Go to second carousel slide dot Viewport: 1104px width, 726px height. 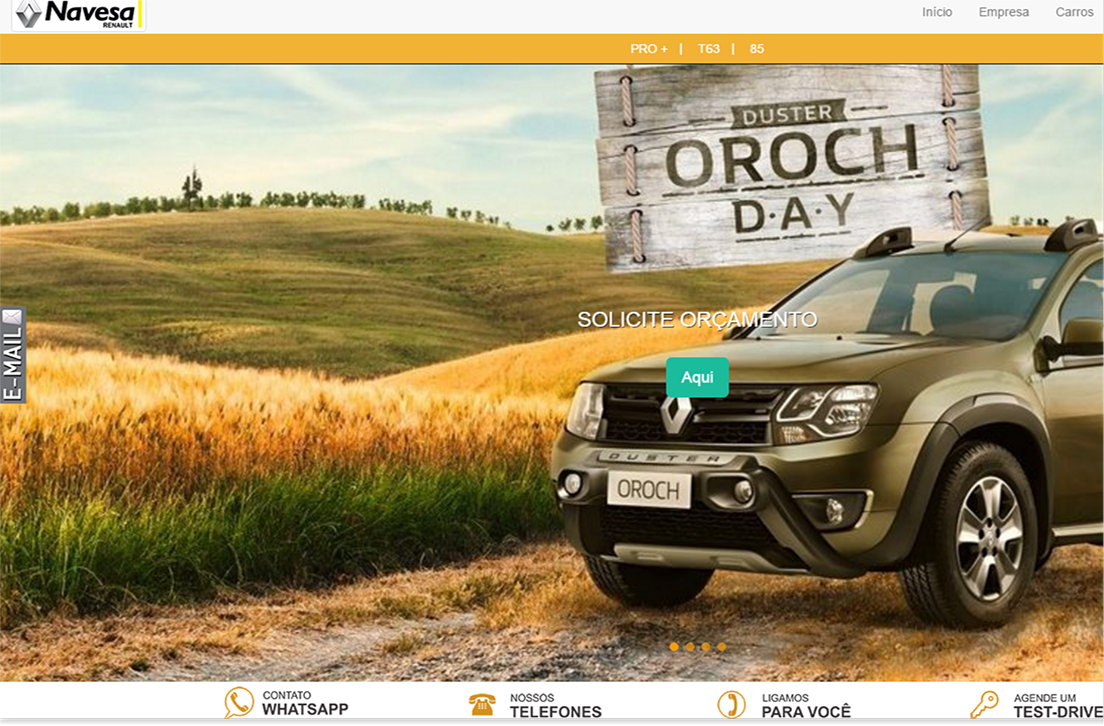(x=690, y=646)
